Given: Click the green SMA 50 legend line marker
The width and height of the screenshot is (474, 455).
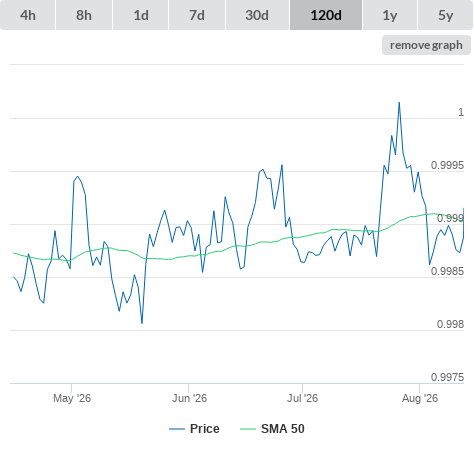Looking at the screenshot, I should coord(248,429).
